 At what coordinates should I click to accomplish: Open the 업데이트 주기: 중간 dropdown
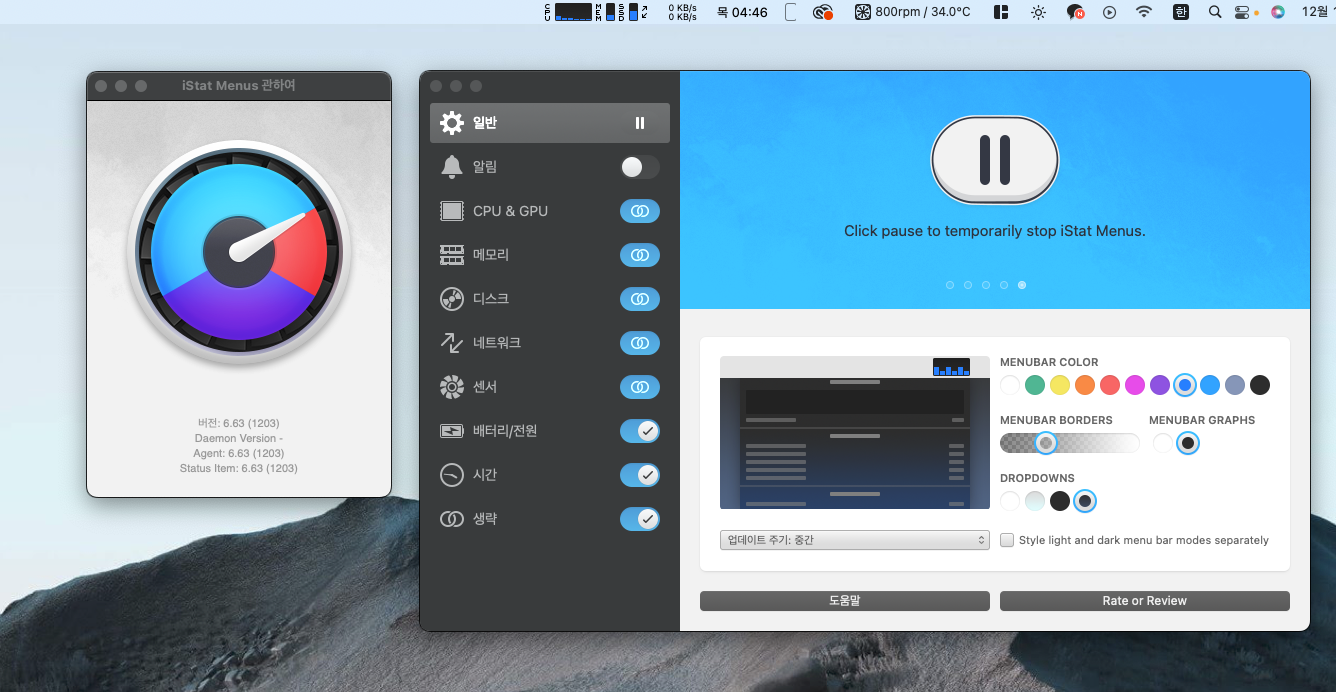[855, 540]
